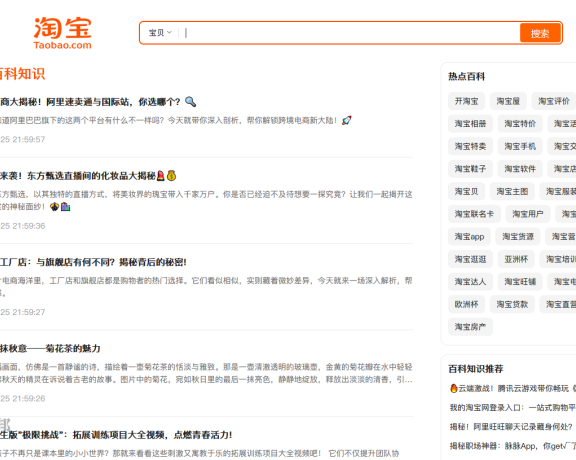
Task: Open recommended link 揭秘职场神器：脉脉App
Action: (513, 446)
